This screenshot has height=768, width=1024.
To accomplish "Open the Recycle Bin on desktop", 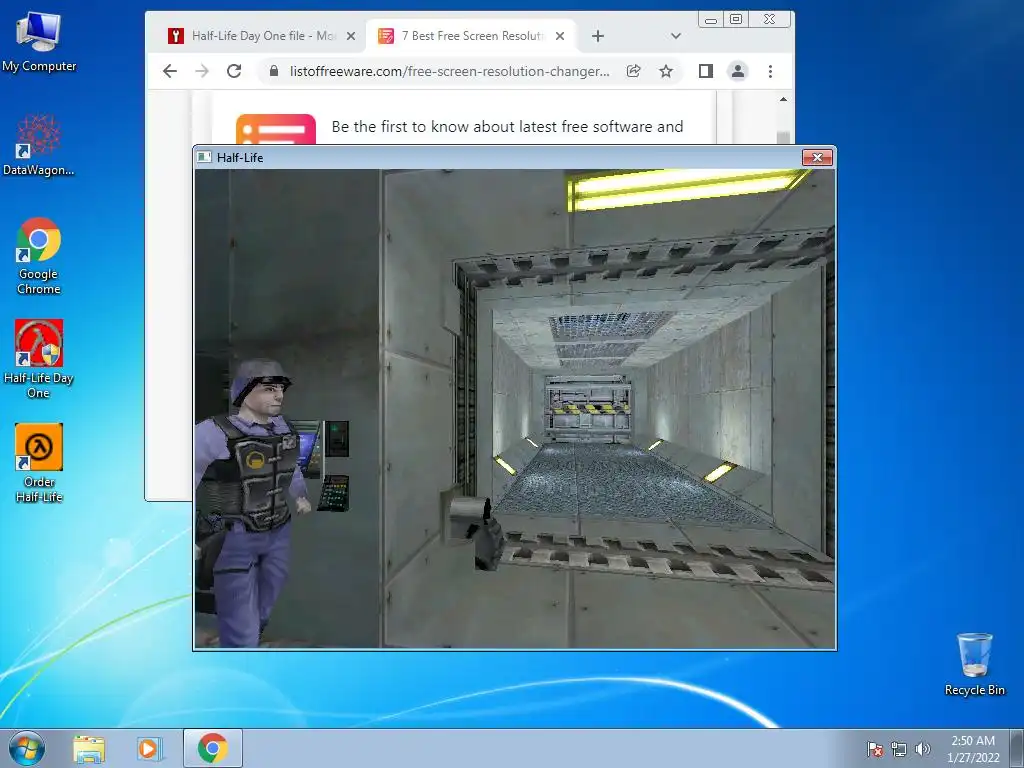I will click(x=974, y=664).
